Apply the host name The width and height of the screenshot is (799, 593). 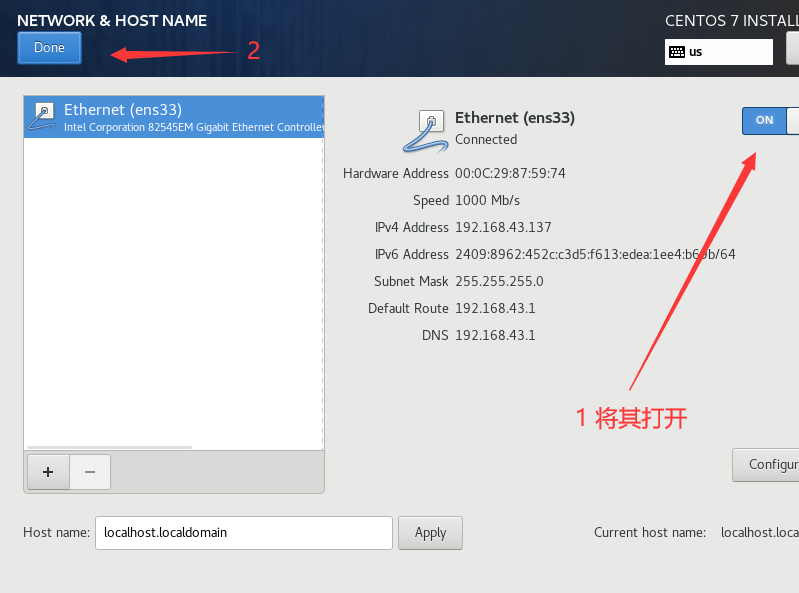431,533
